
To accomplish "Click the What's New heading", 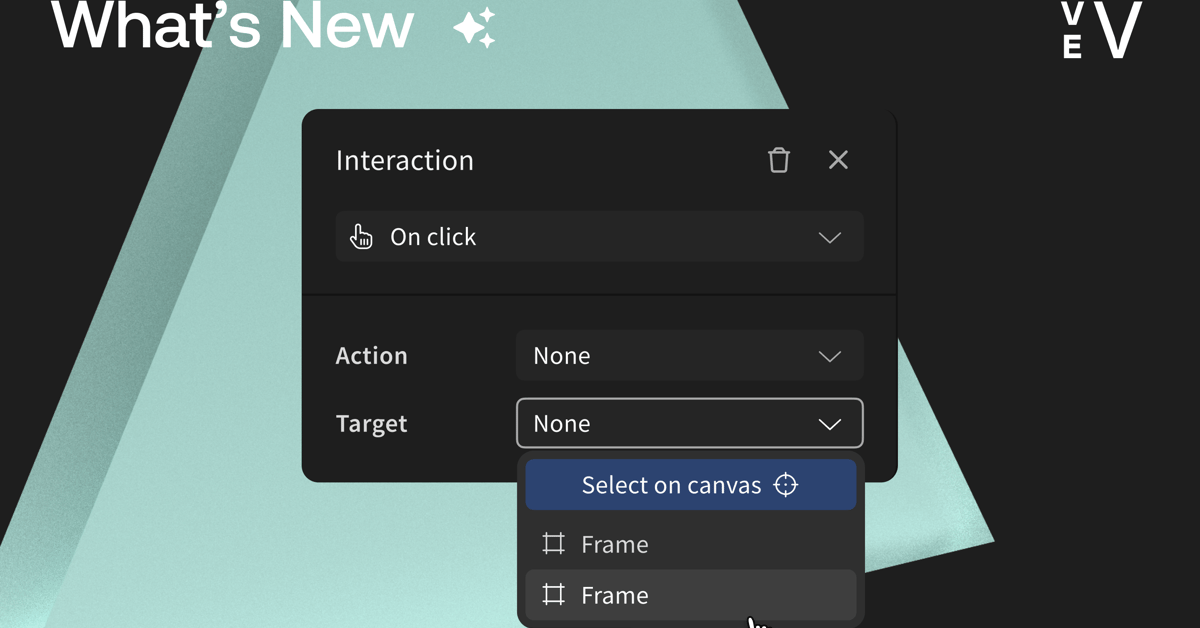I will [233, 28].
